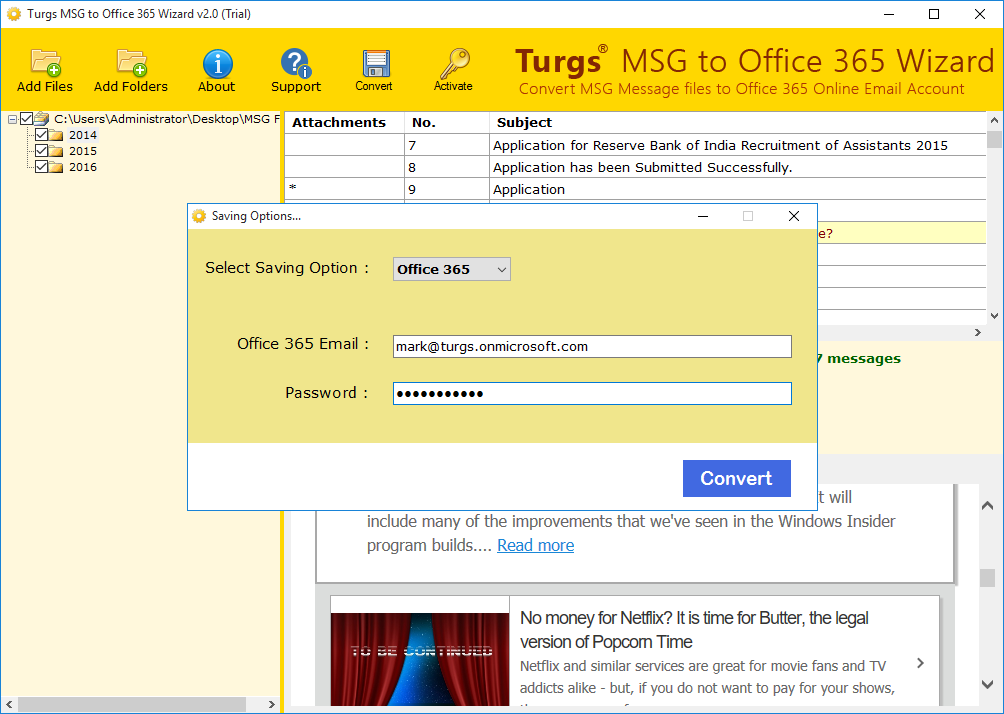Uncheck the 2015 folder checkbox
The width and height of the screenshot is (1004, 714).
(42, 150)
